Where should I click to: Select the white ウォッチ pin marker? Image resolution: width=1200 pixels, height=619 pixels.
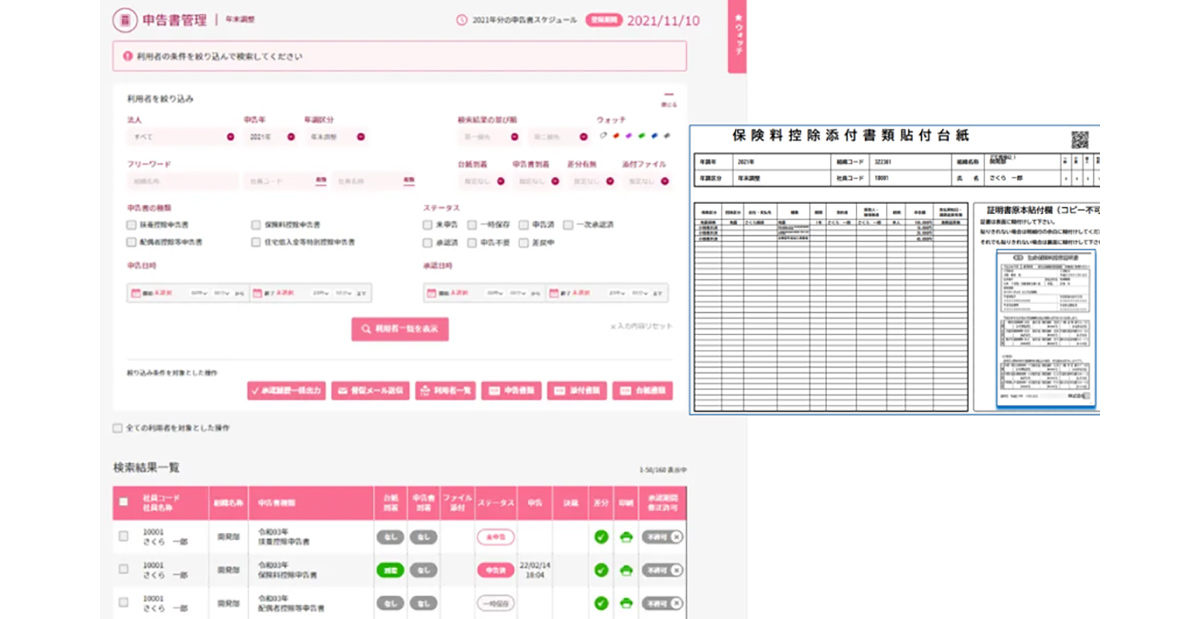click(603, 135)
